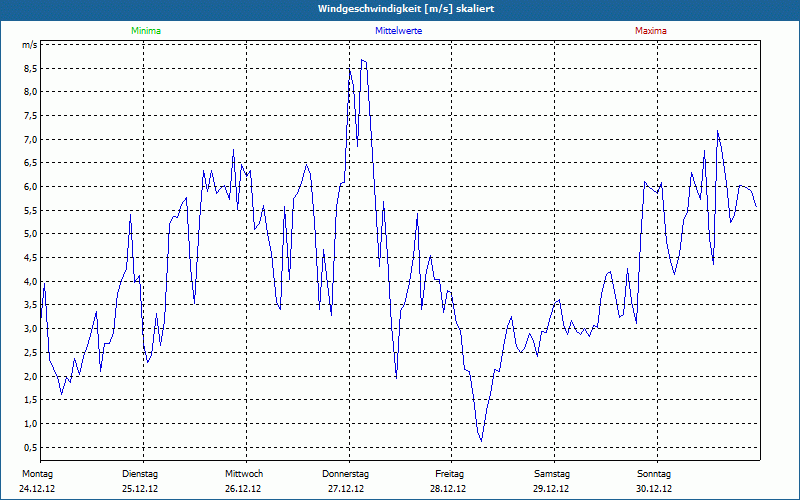Click the chart title Windgeschwindigkeit [m/s] skaliert
Viewport: 800px width, 500px height.
point(406,9)
